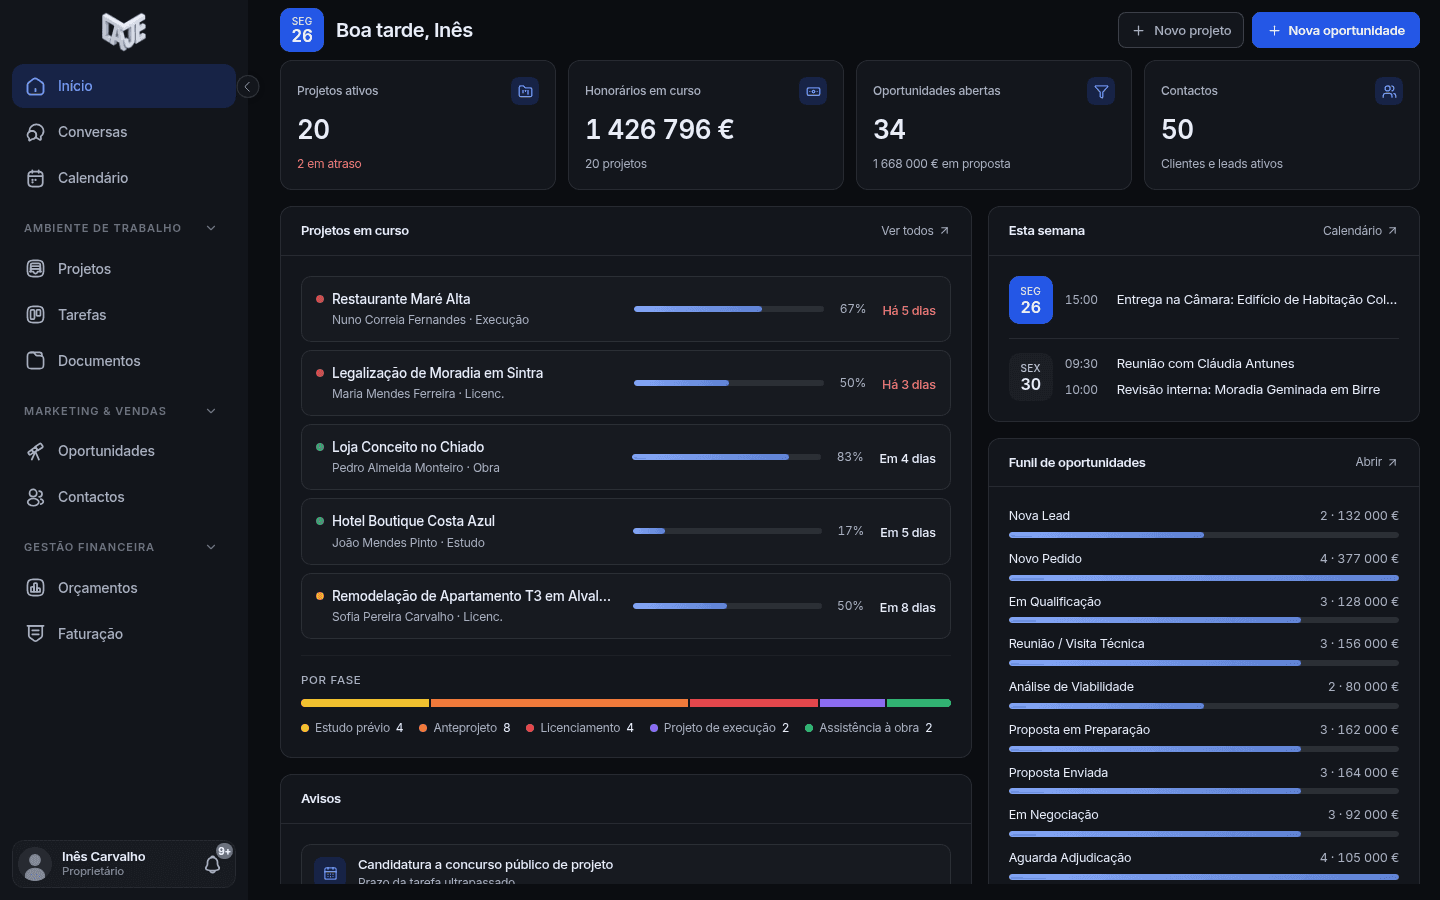Click the Faturação icon in sidebar
The height and width of the screenshot is (900, 1440).
tap(35, 634)
